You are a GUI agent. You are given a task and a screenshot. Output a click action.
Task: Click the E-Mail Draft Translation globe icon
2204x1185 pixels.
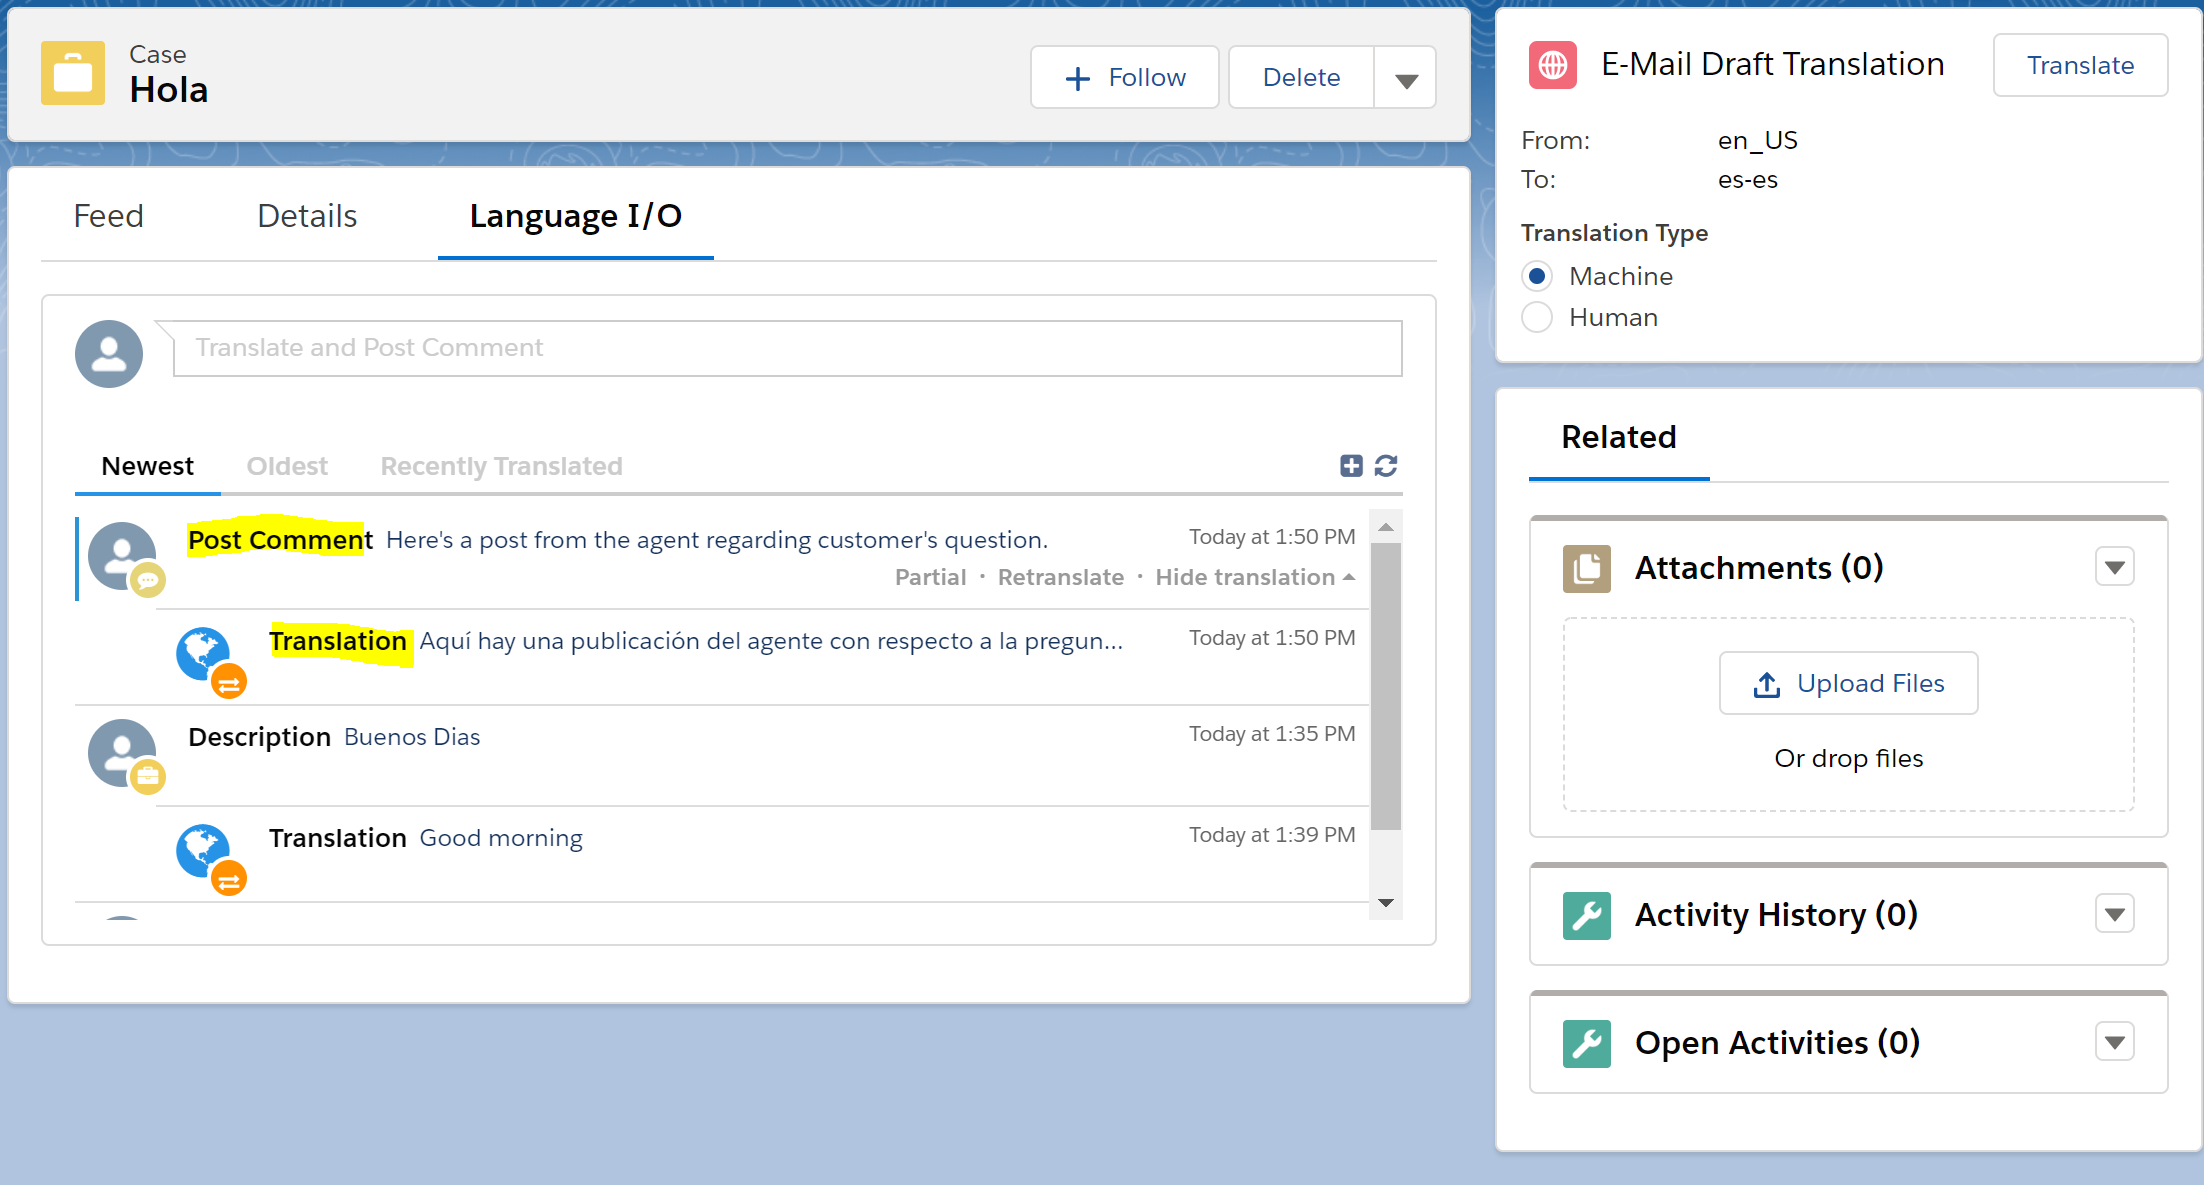1552,65
